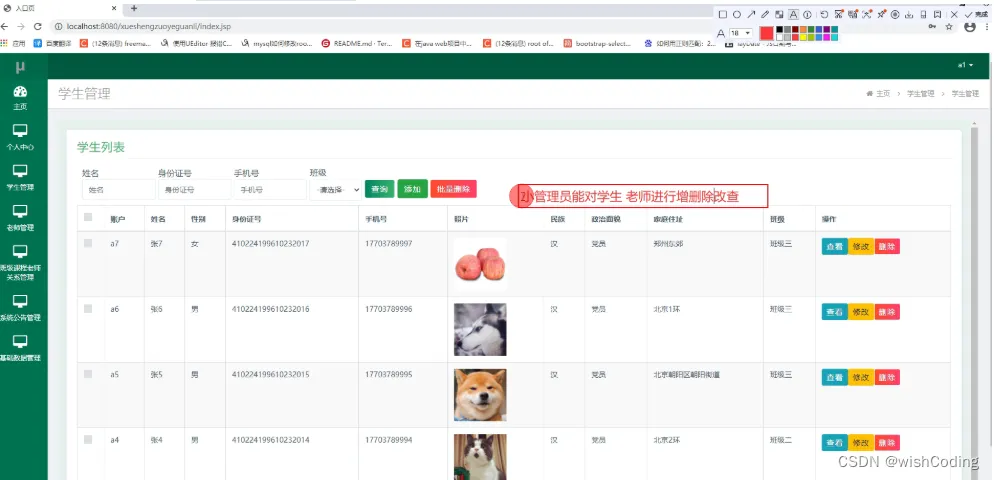Pick the yellow color swatch
The width and height of the screenshot is (994, 480).
(803, 37)
